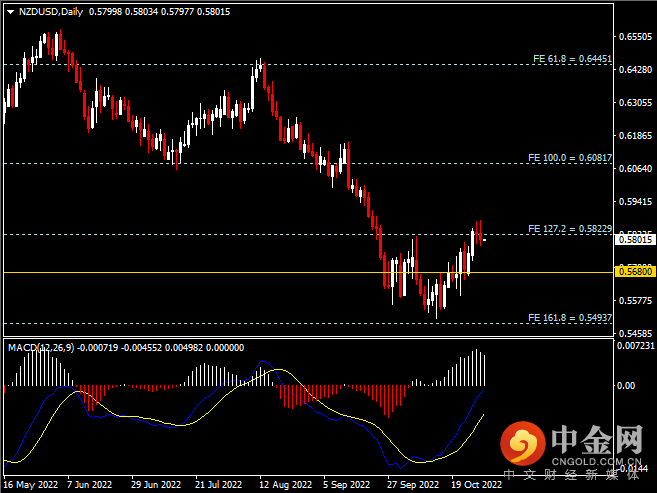
Task: Click the NZDUSD,Daily chart title
Action: pyautogui.click(x=51, y=12)
